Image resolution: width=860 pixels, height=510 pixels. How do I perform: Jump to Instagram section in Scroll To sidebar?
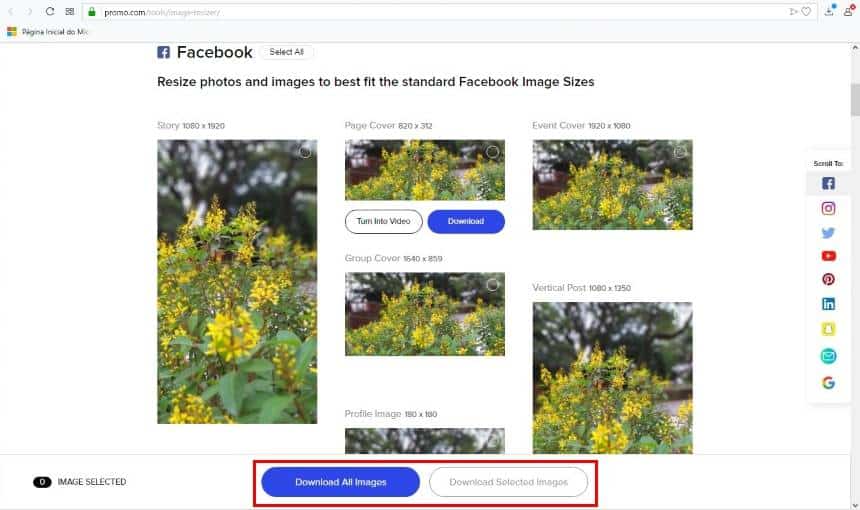[x=828, y=208]
